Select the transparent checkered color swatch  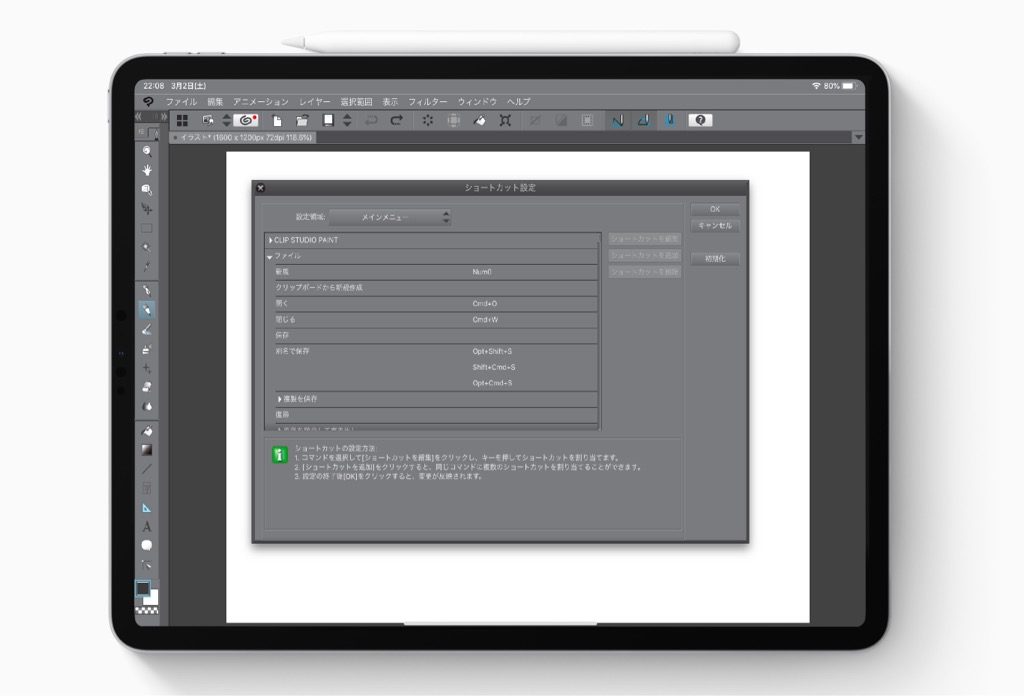click(x=147, y=610)
